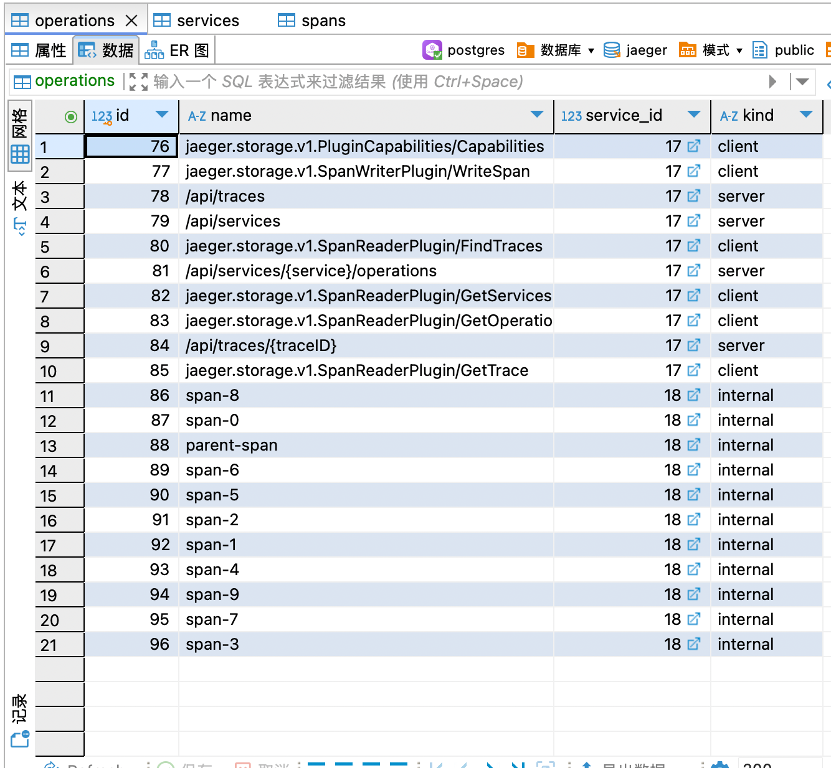Click the green operations label in filter bar
This screenshot has height=768, width=832.
(x=74, y=81)
